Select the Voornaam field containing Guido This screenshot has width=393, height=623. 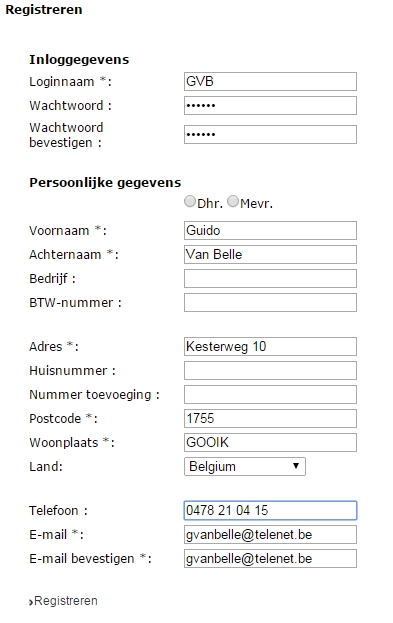(x=270, y=230)
